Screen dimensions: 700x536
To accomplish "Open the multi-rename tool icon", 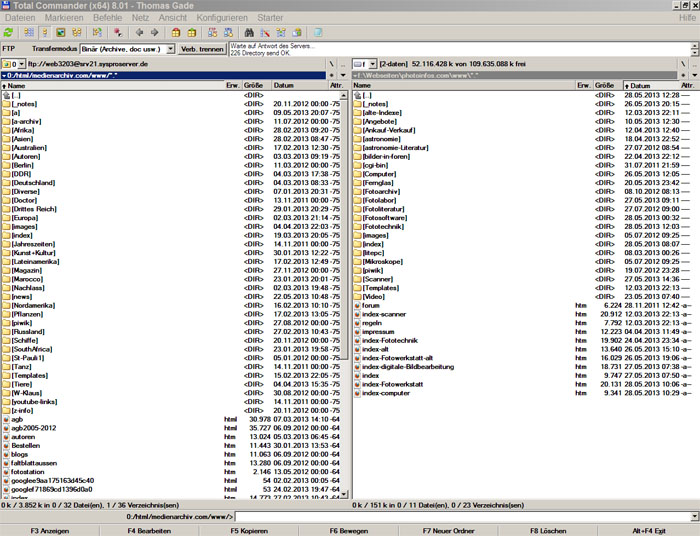I will pos(265,33).
